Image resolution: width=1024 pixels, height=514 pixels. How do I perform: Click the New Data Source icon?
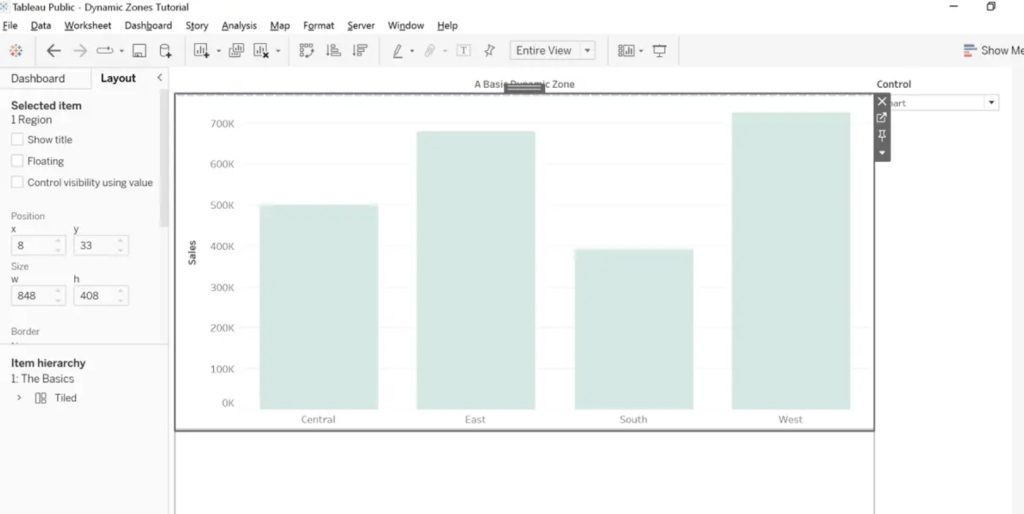pos(166,51)
